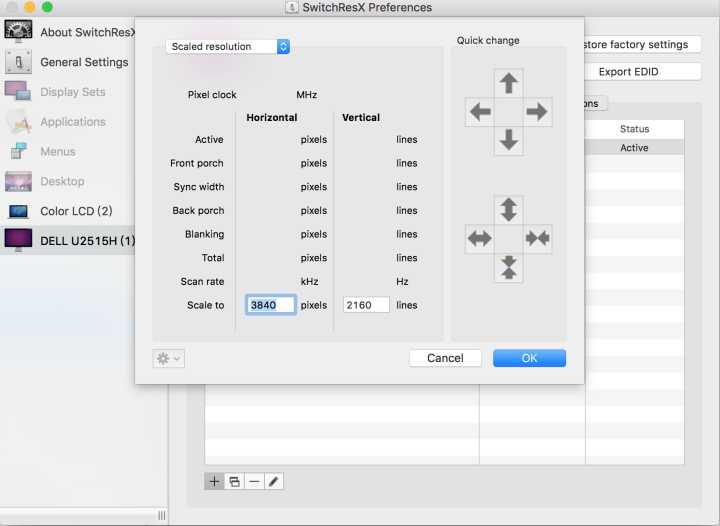The height and width of the screenshot is (526, 720).
Task: Open General Settings in sidebar
Action: click(x=69, y=62)
